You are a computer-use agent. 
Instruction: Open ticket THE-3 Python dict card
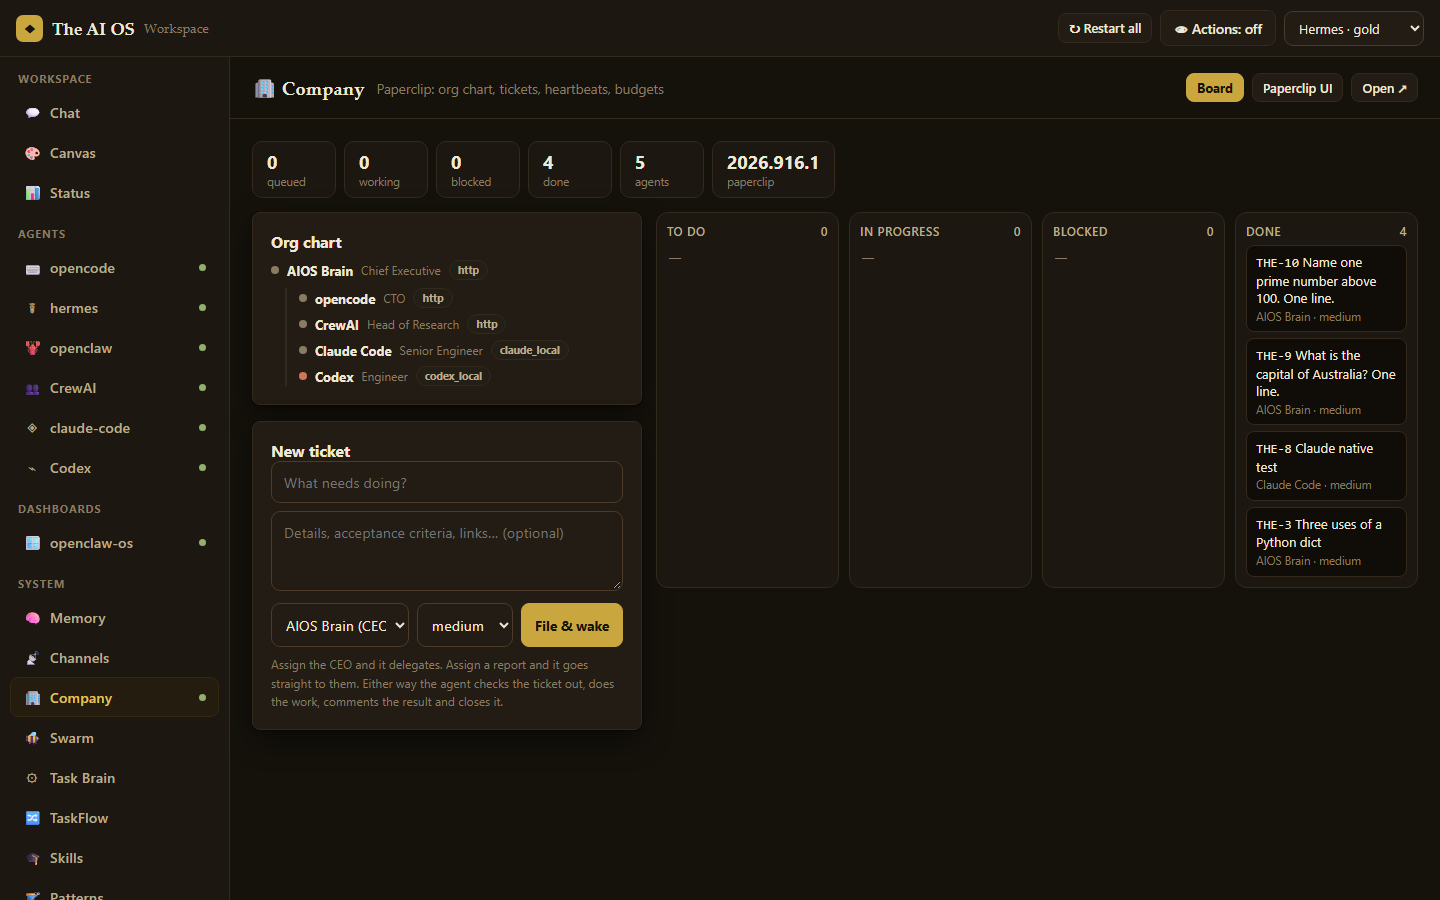pyautogui.click(x=1326, y=542)
